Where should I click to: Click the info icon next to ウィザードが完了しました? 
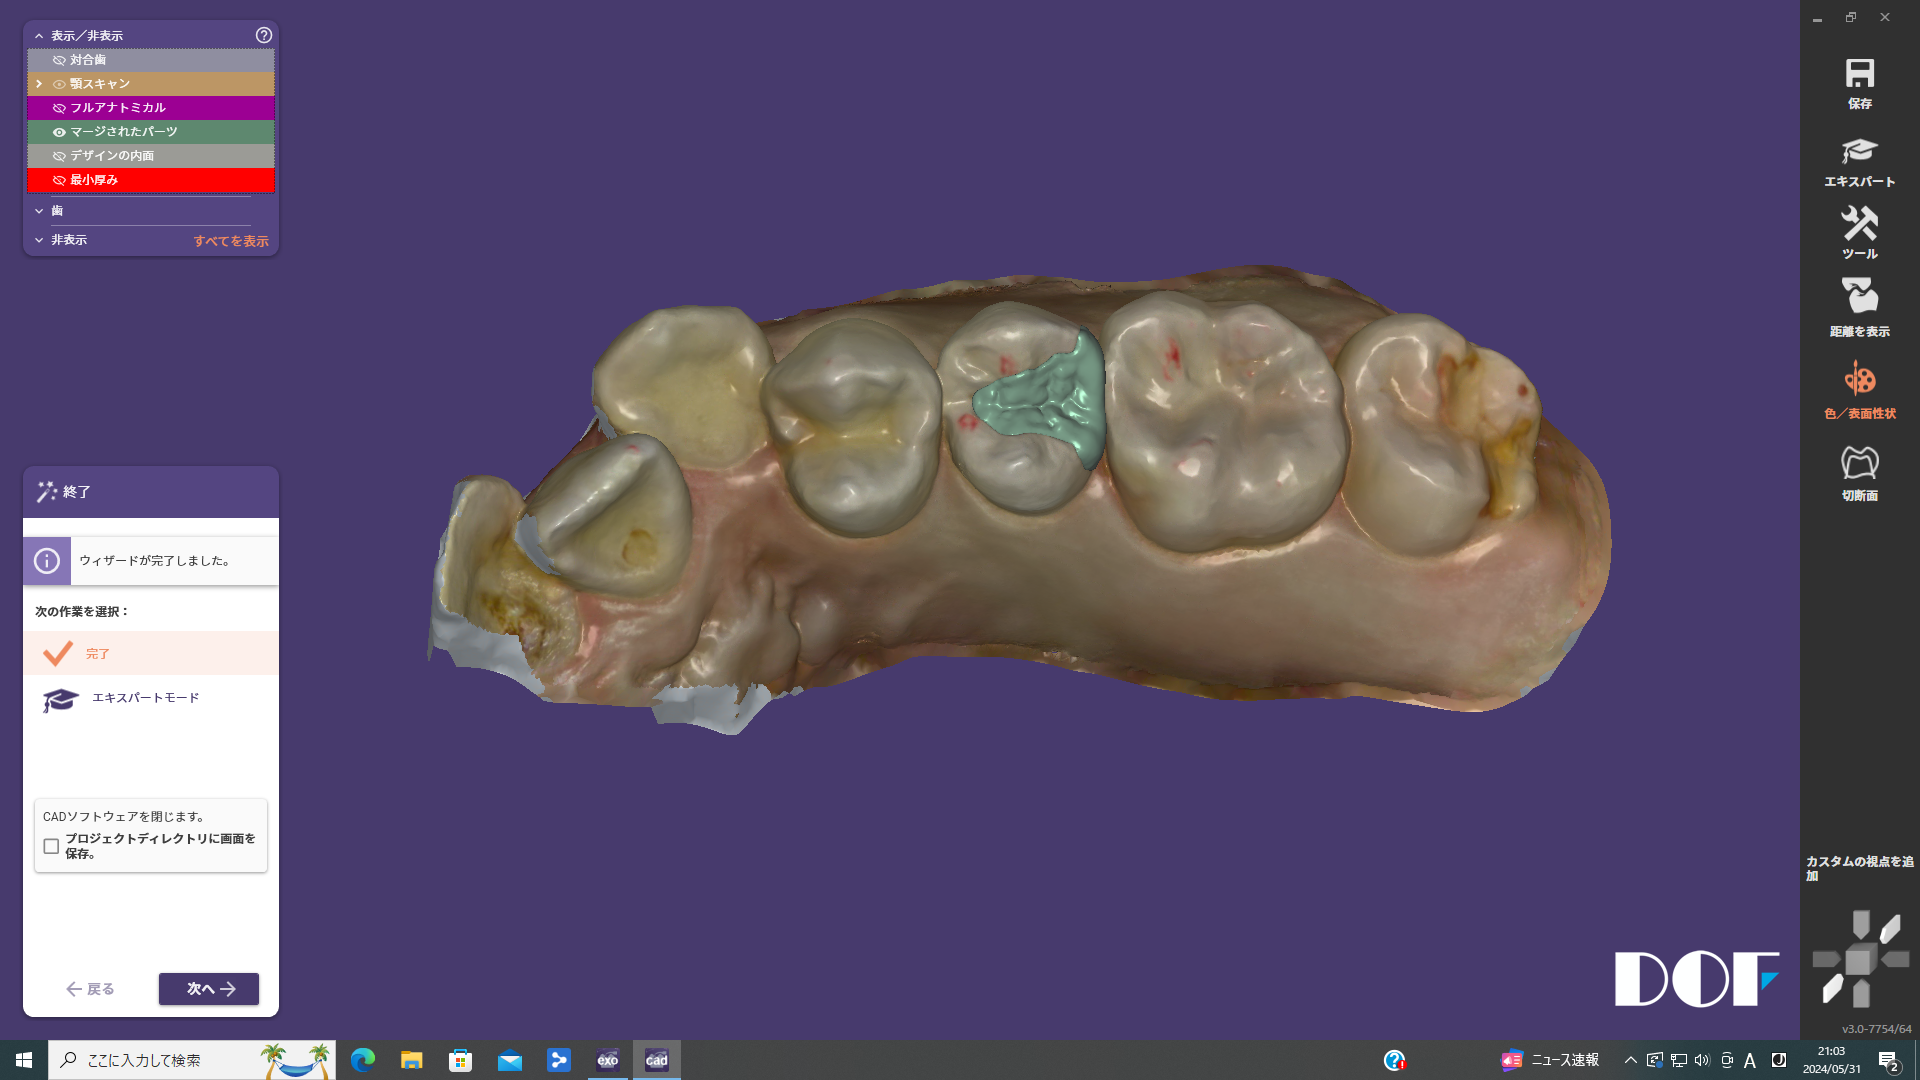[x=47, y=561]
